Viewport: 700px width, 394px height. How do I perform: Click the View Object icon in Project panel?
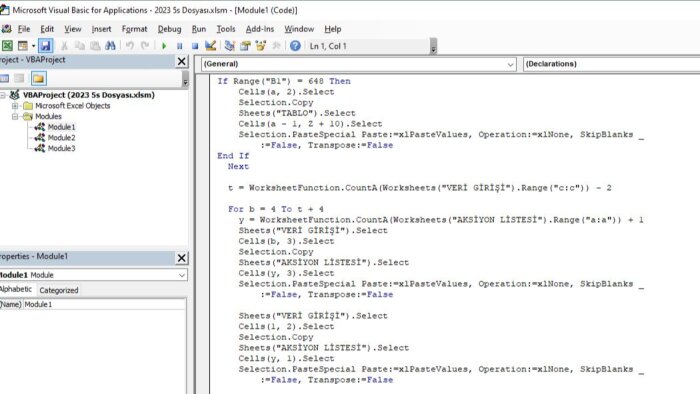(x=19, y=79)
